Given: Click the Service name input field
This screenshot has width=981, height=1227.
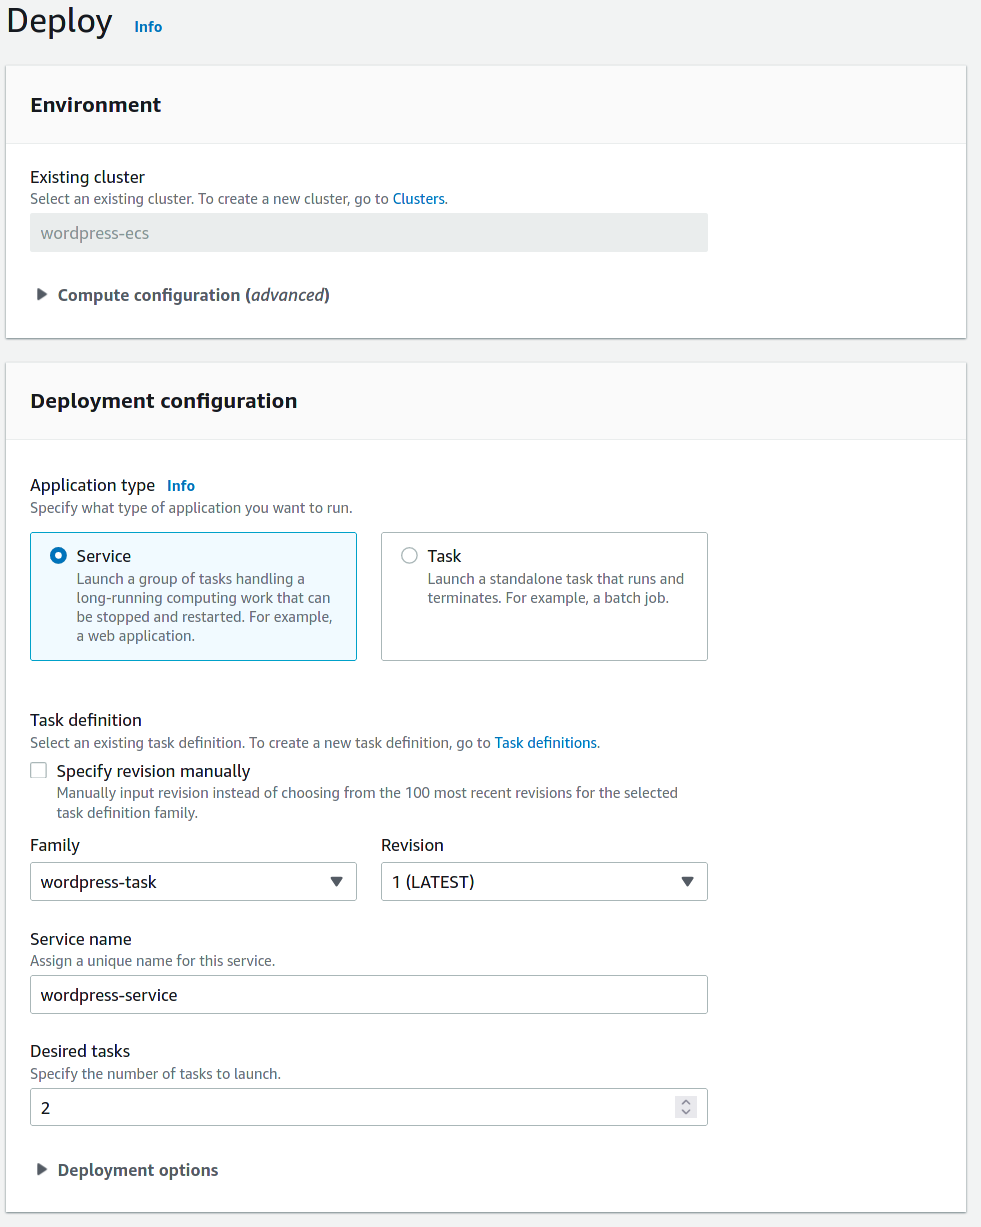Looking at the screenshot, I should [368, 995].
